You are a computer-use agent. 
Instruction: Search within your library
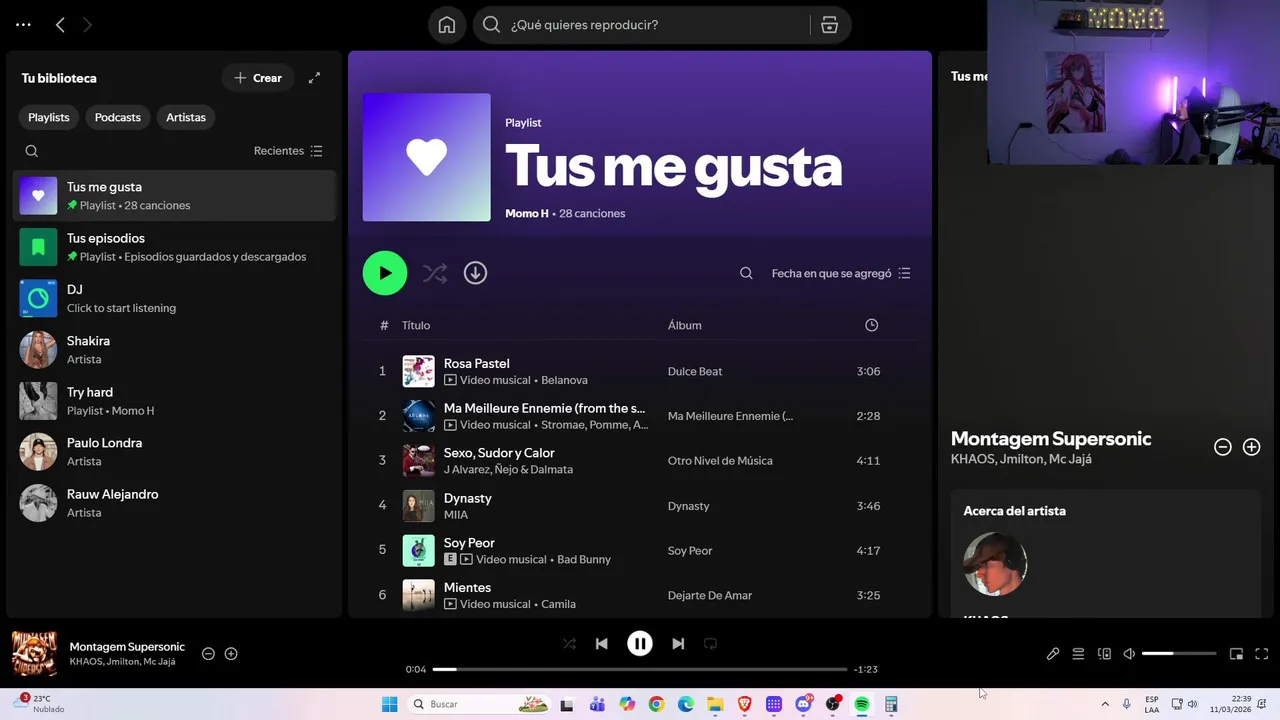point(32,151)
